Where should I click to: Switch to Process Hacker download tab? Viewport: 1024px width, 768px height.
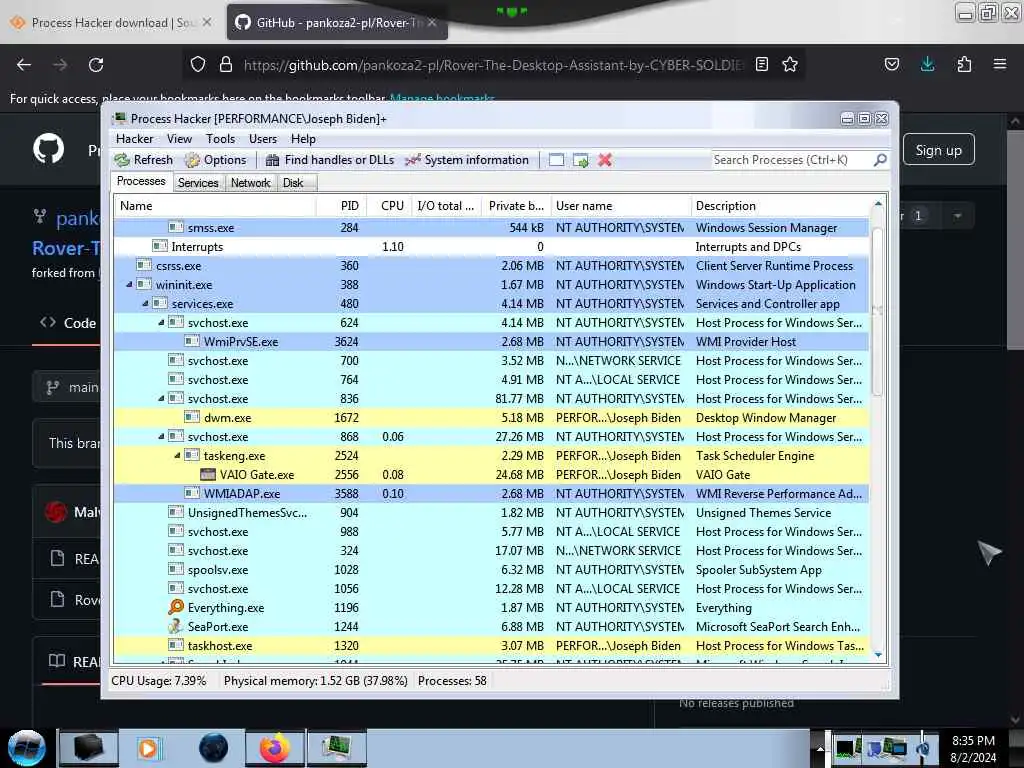tap(111, 23)
